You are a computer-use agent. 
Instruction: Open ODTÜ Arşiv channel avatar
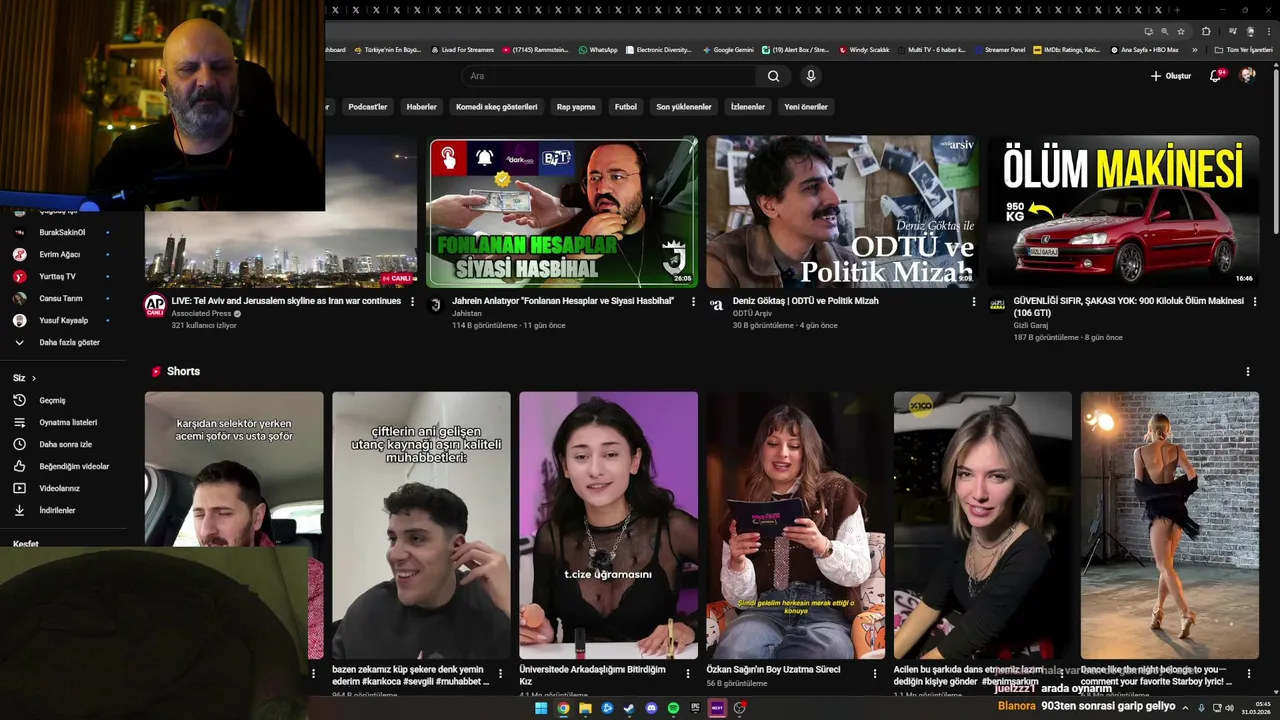click(716, 304)
